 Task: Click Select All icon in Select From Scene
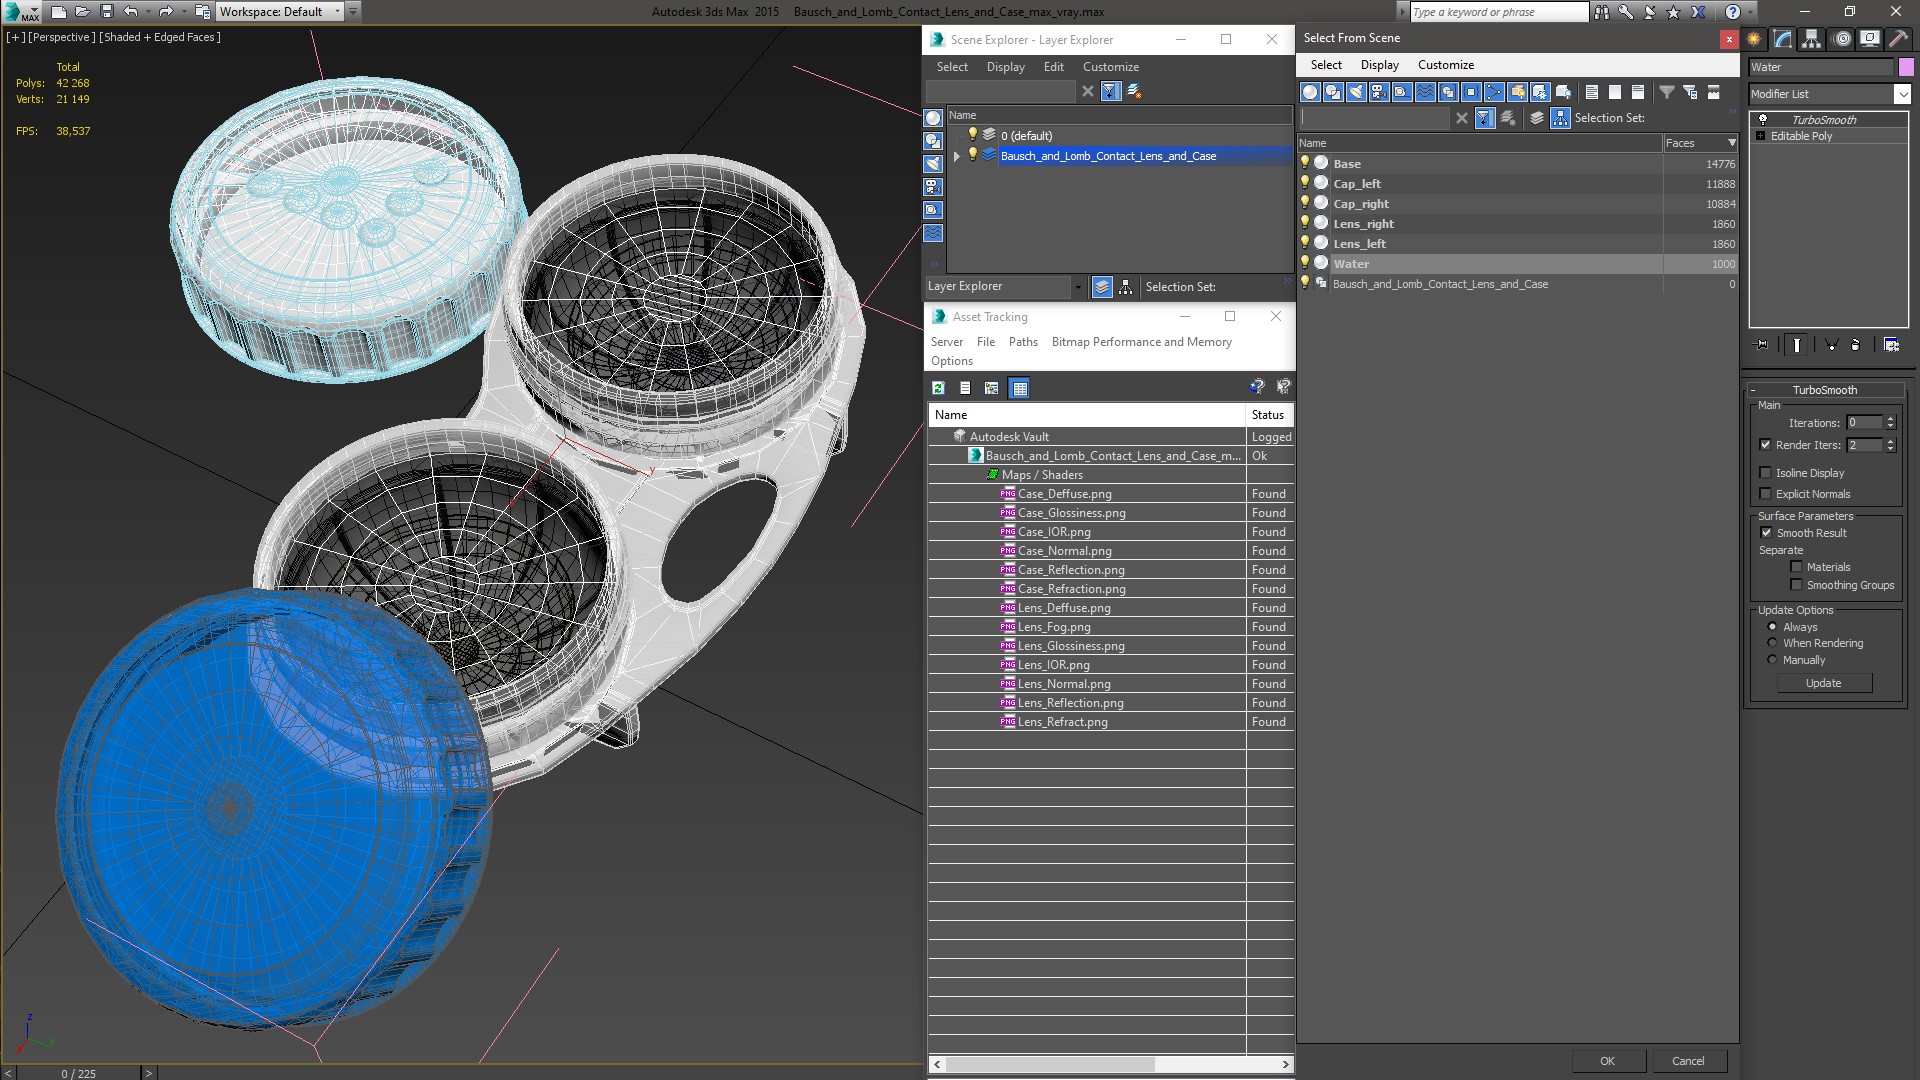click(1592, 92)
